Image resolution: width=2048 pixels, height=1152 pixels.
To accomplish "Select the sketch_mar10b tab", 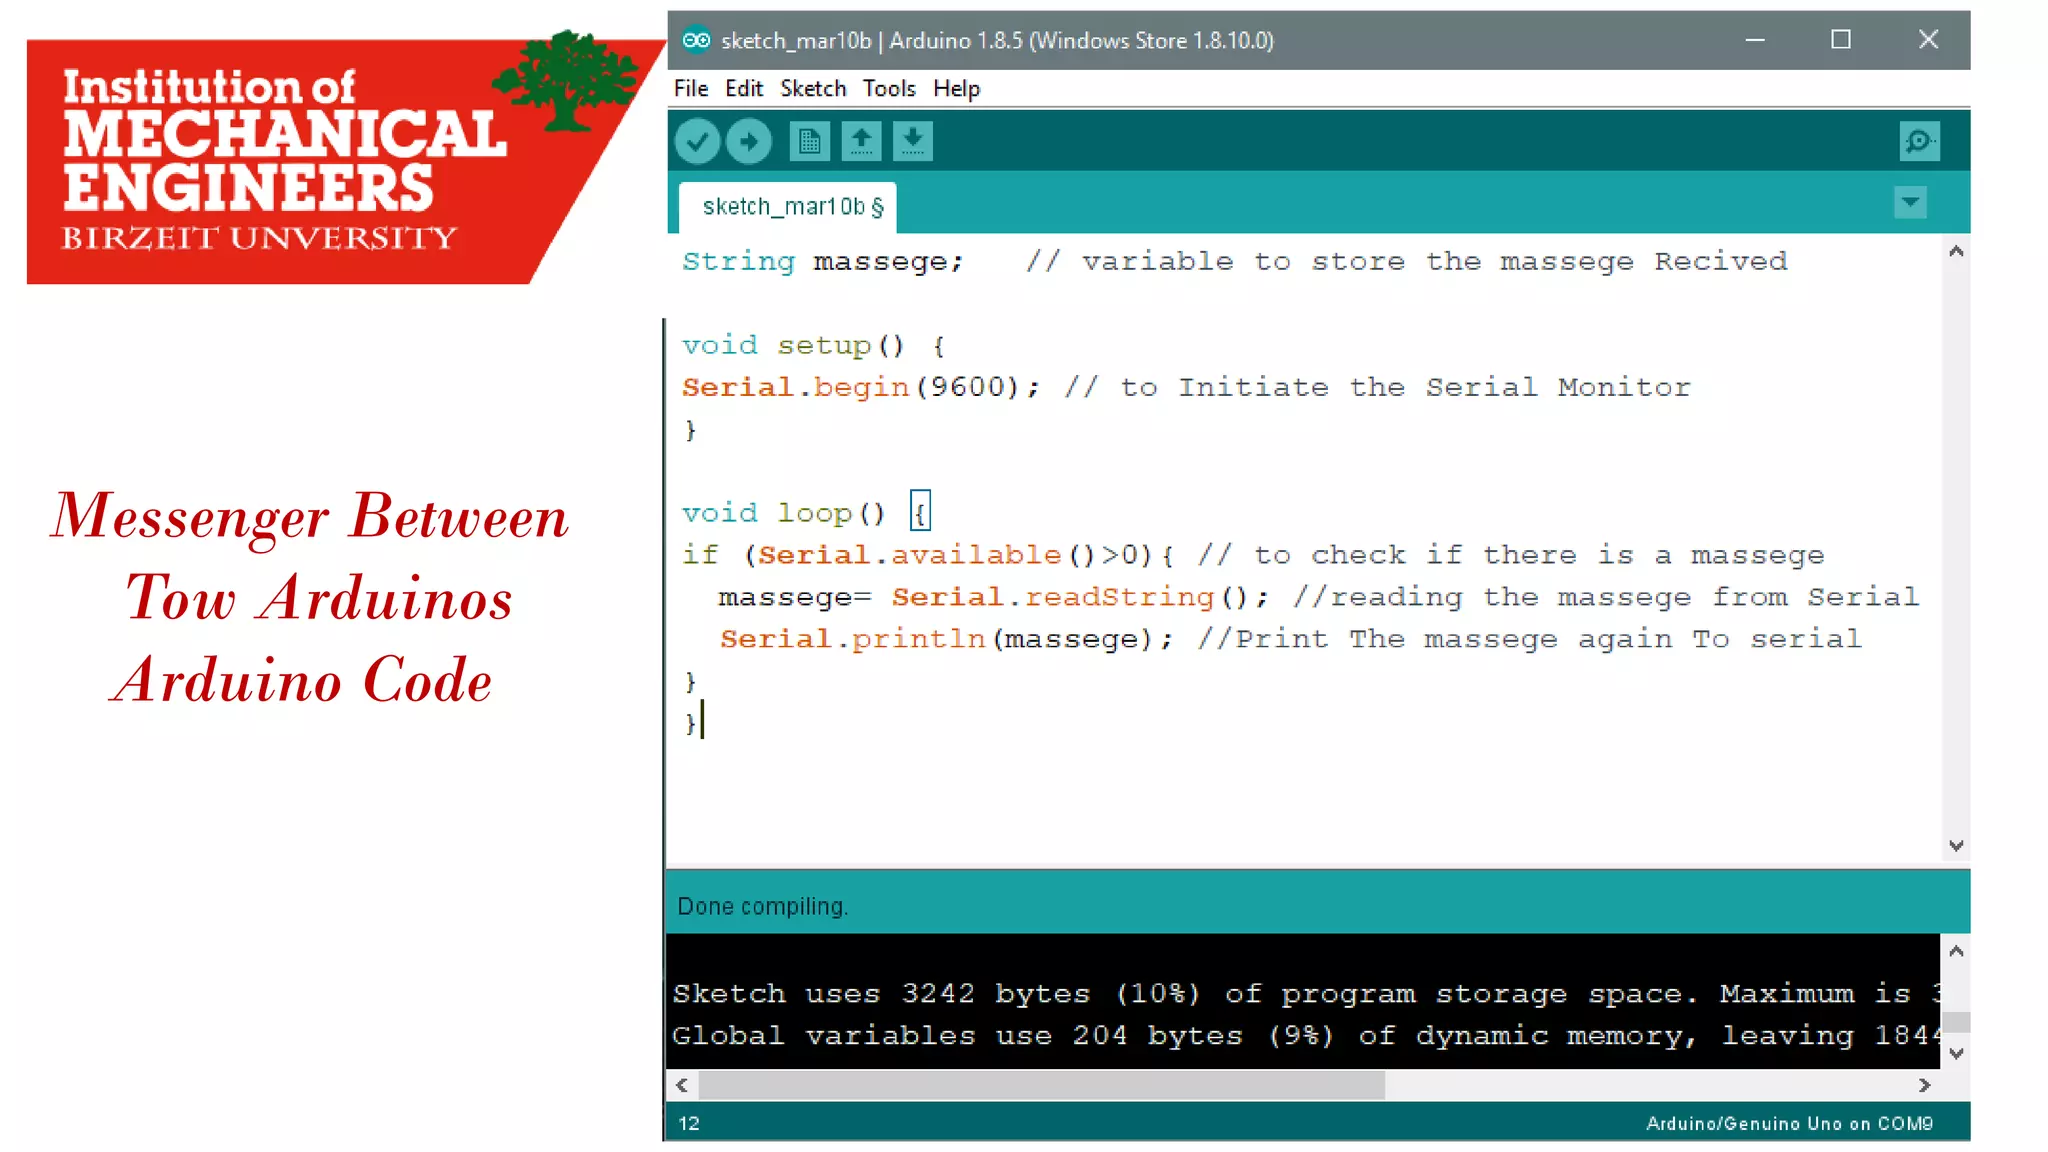I will (x=787, y=207).
